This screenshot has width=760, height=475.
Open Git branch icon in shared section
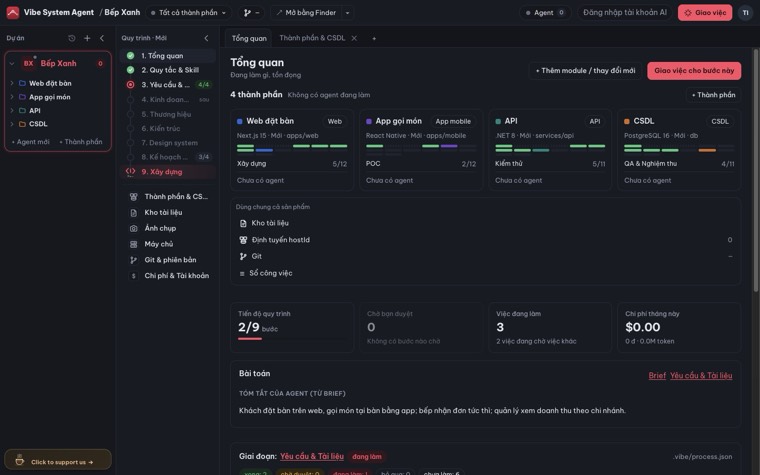243,256
